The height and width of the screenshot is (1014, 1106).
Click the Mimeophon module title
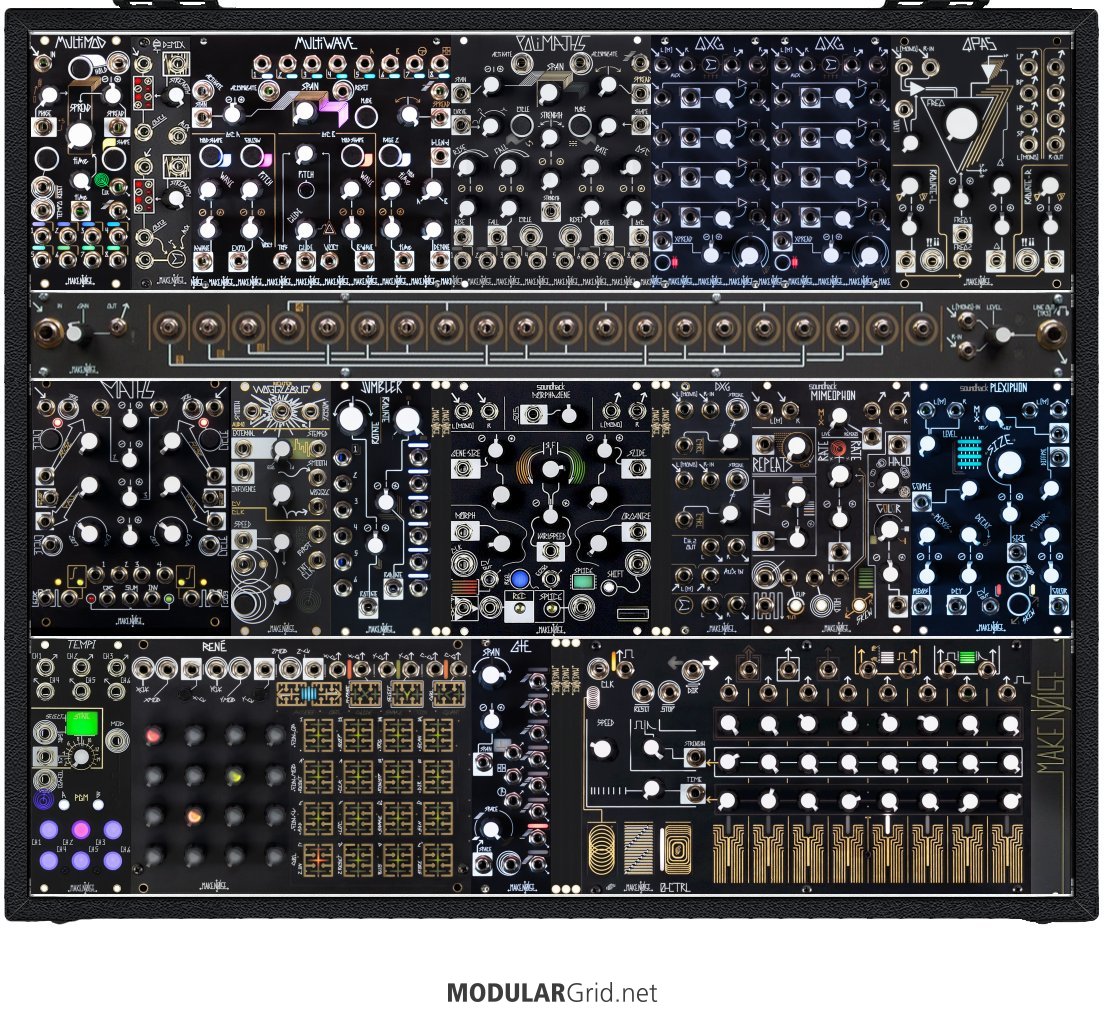(x=833, y=395)
